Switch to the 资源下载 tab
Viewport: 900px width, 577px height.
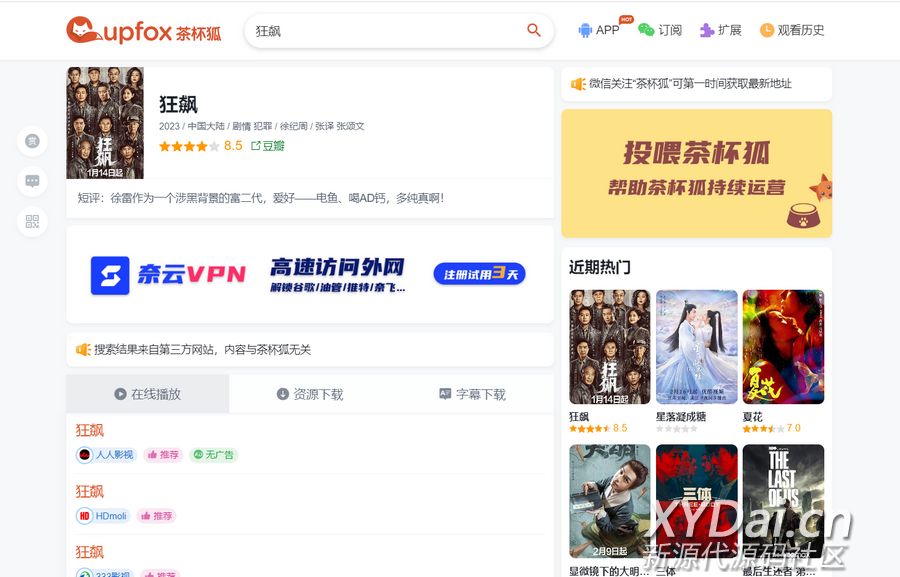(310, 394)
